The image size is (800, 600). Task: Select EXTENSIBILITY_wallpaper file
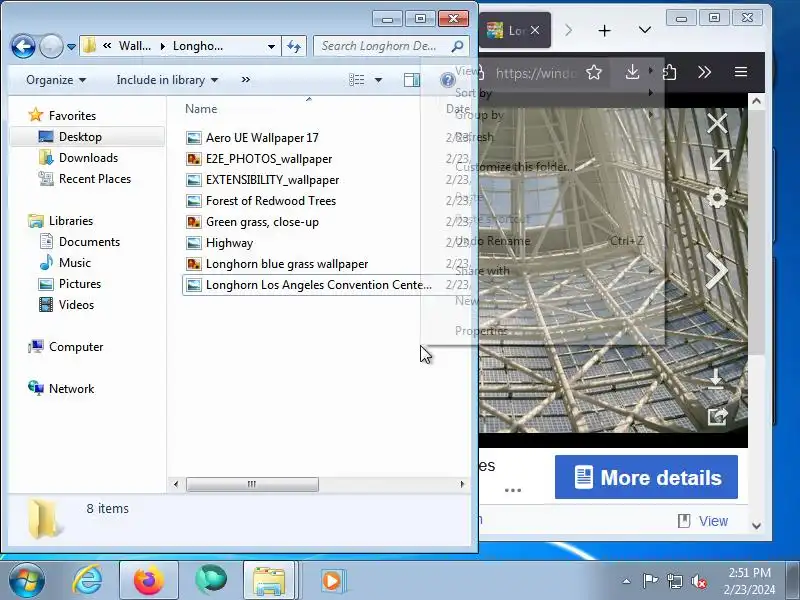[272, 180]
